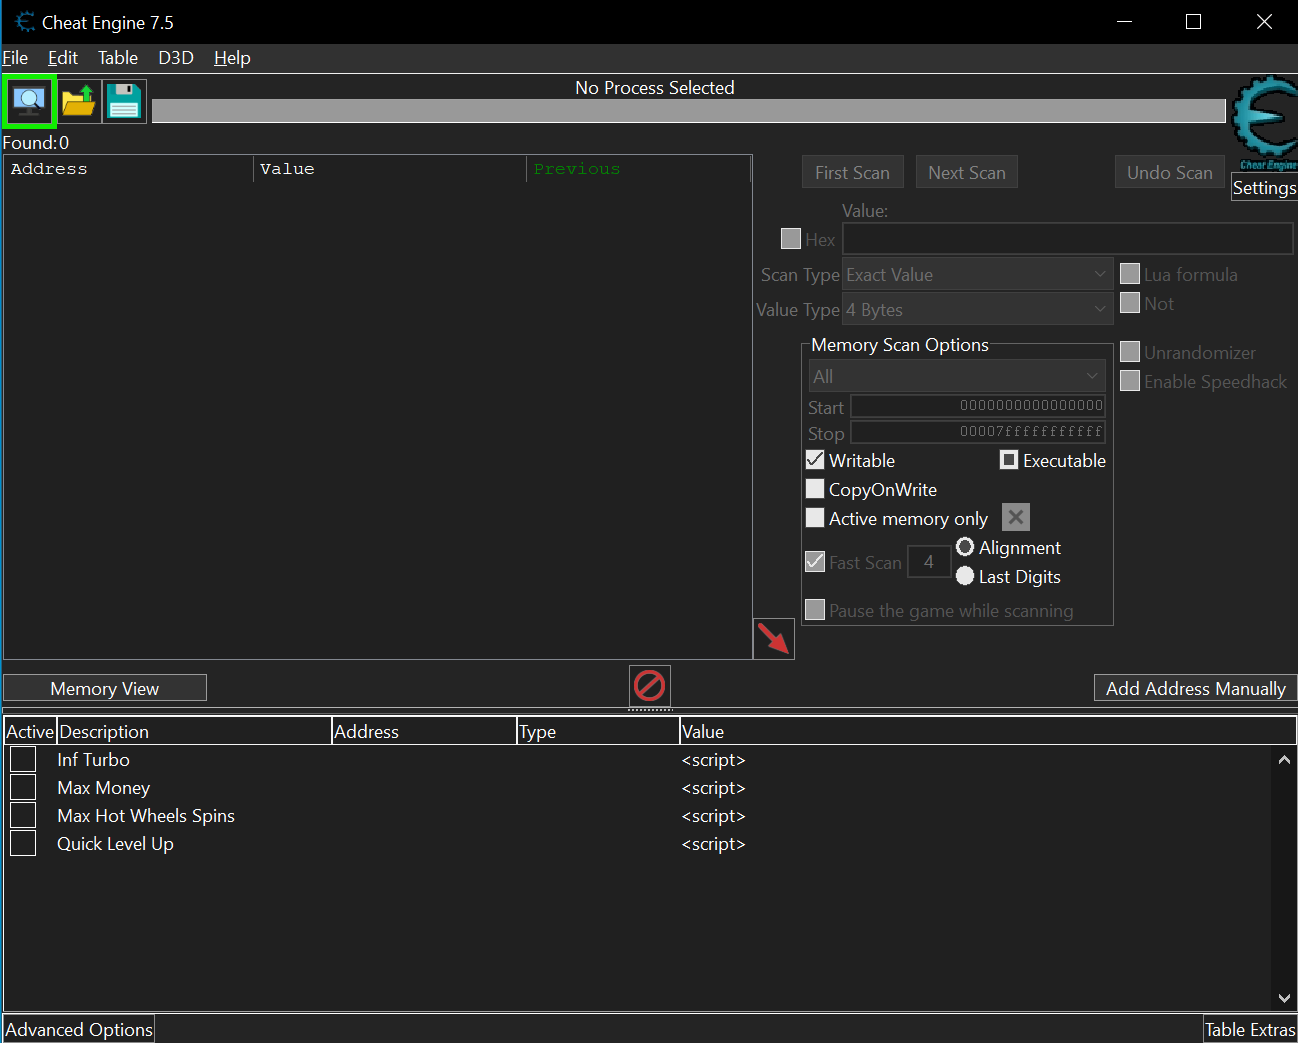Click the First Scan button
Image resolution: width=1298 pixels, height=1043 pixels.
(x=852, y=172)
